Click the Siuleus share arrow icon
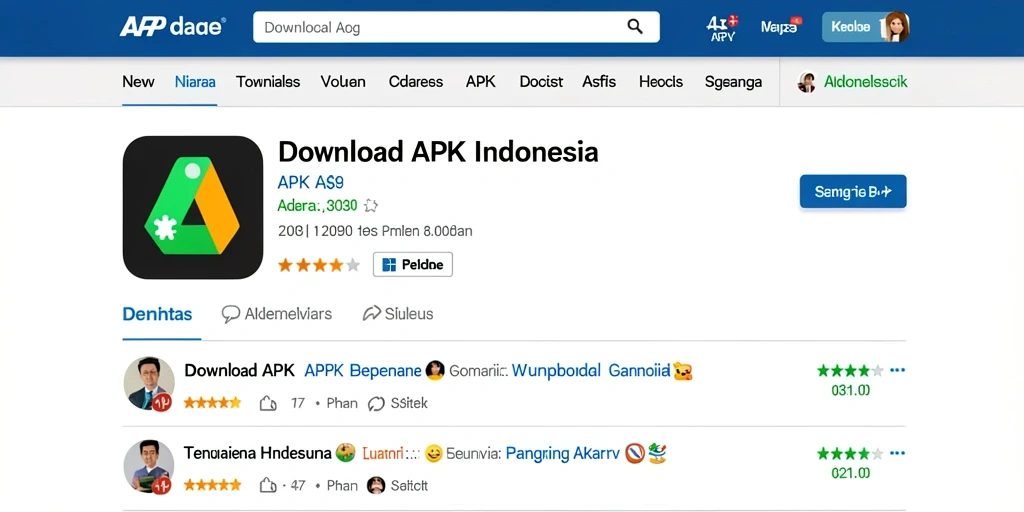1024x512 pixels. pos(372,314)
